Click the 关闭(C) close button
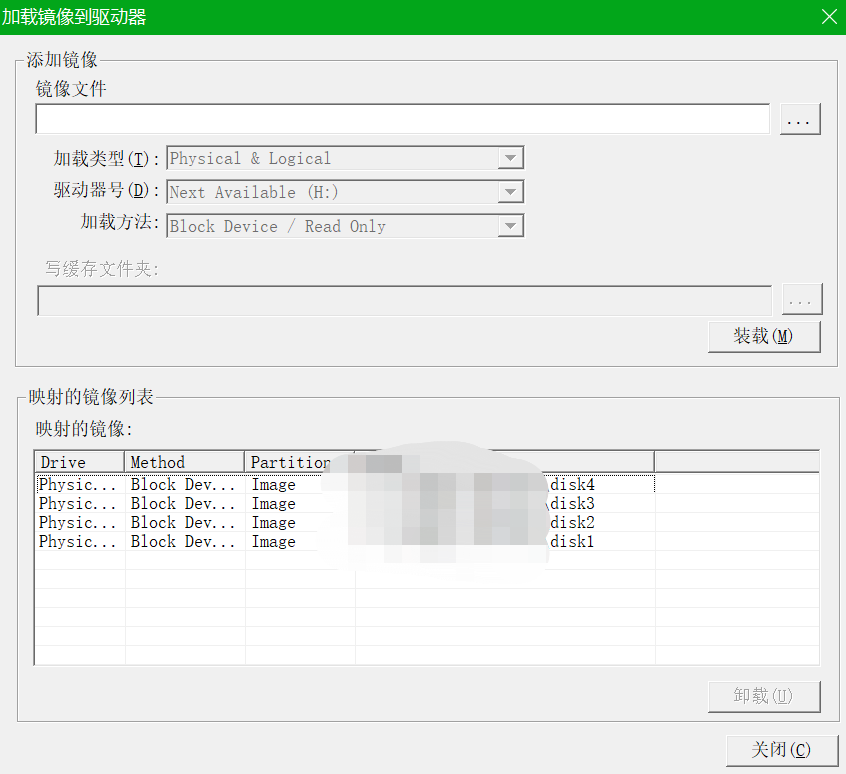846x774 pixels. (782, 750)
